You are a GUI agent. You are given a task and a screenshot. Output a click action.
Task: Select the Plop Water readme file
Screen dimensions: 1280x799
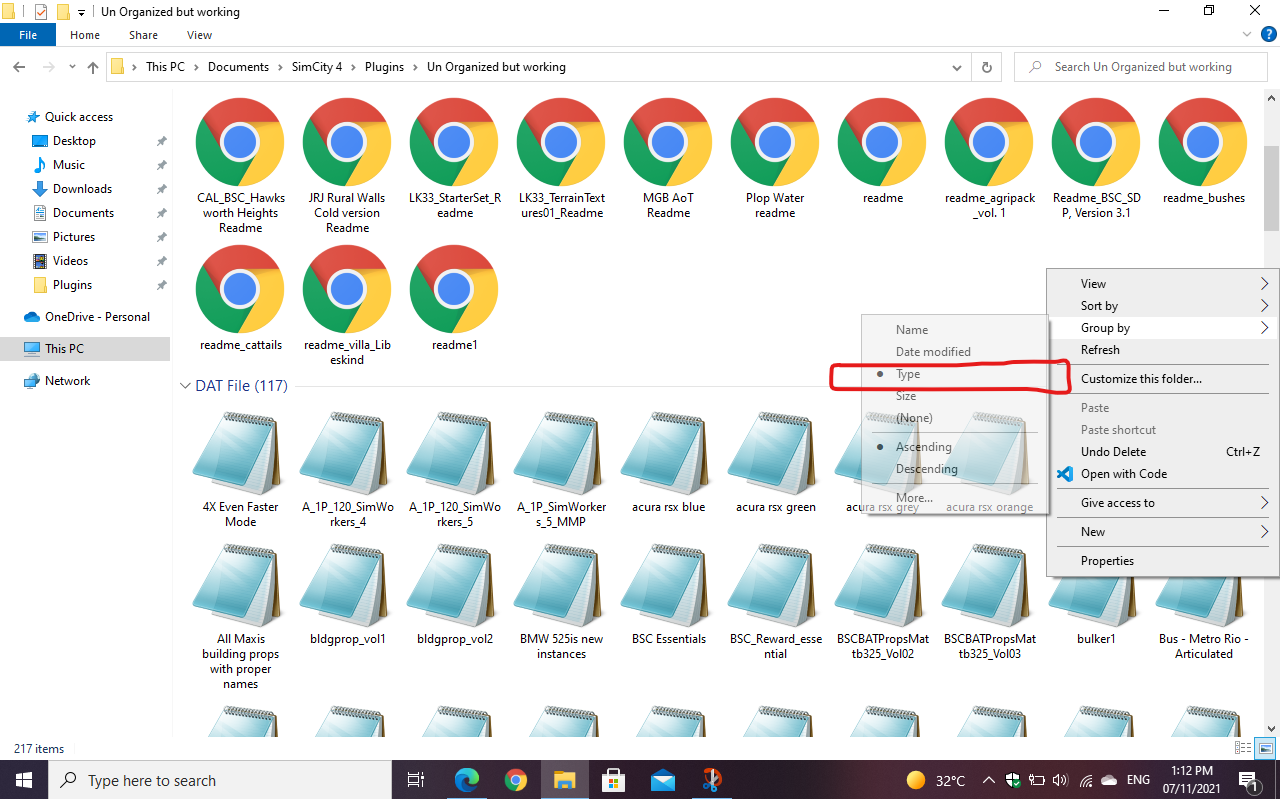coord(775,158)
